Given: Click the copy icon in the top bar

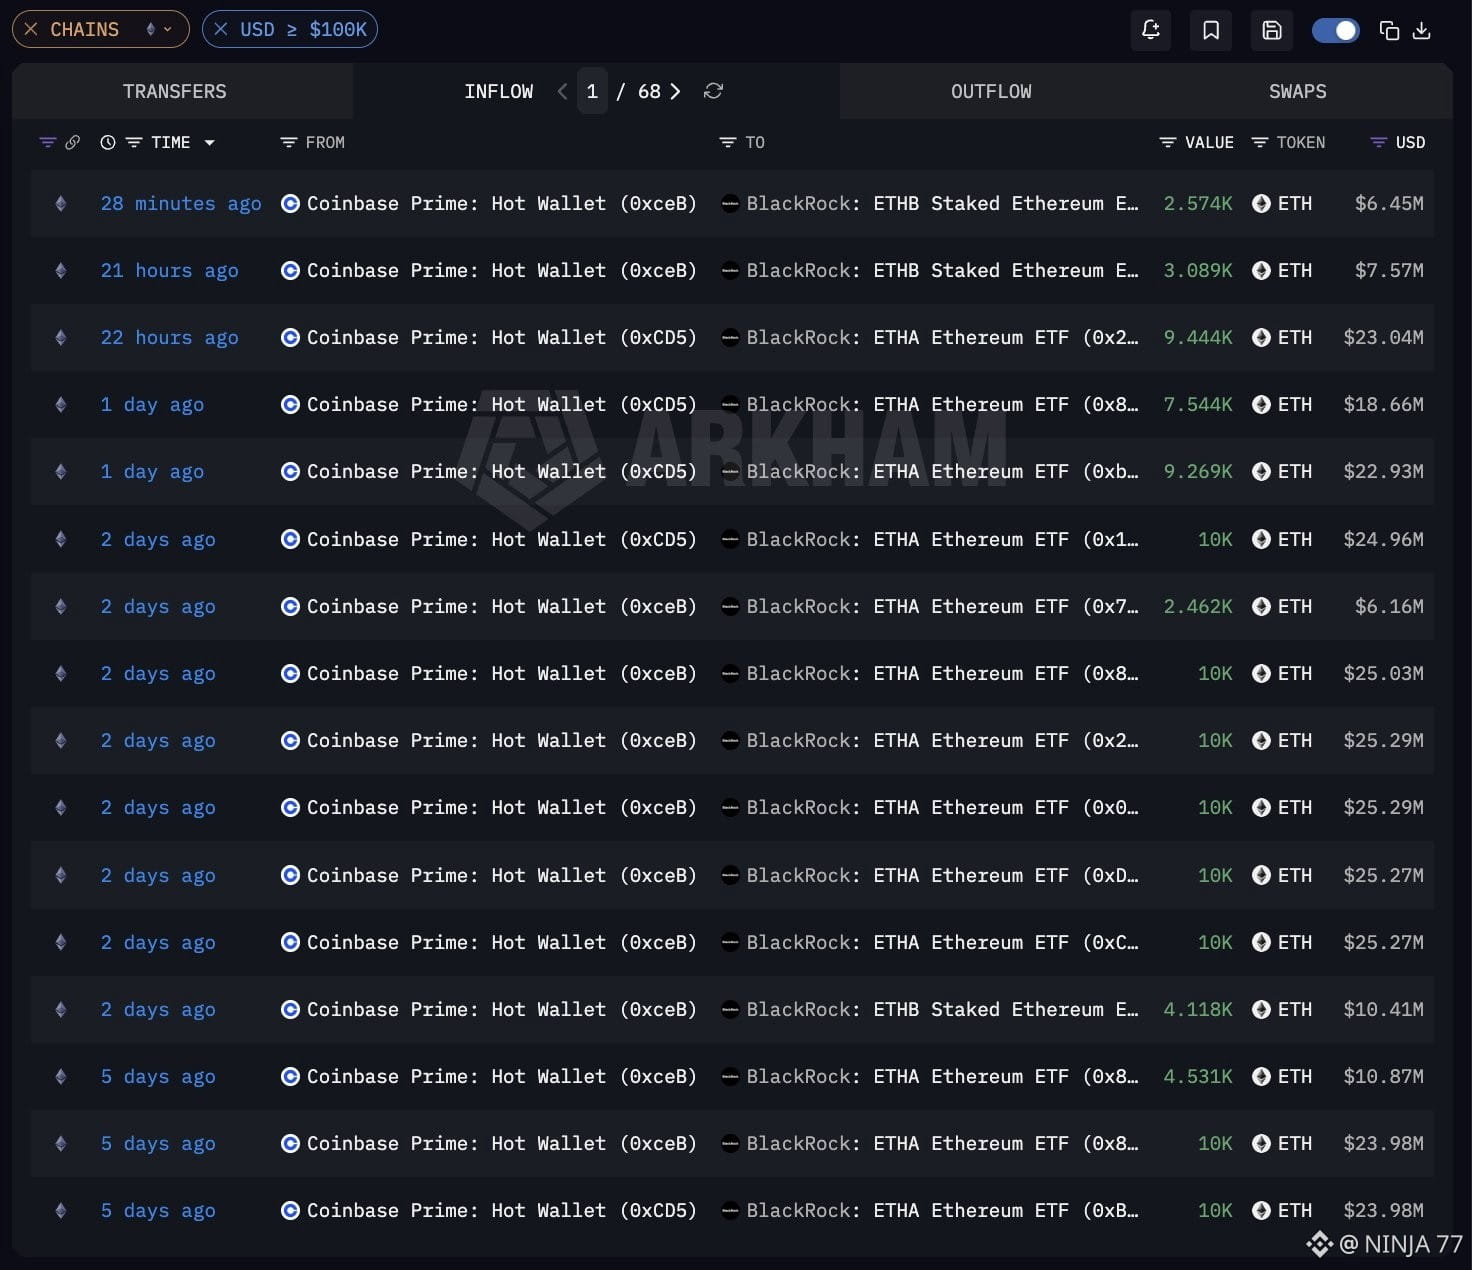Looking at the screenshot, I should click(x=1389, y=30).
